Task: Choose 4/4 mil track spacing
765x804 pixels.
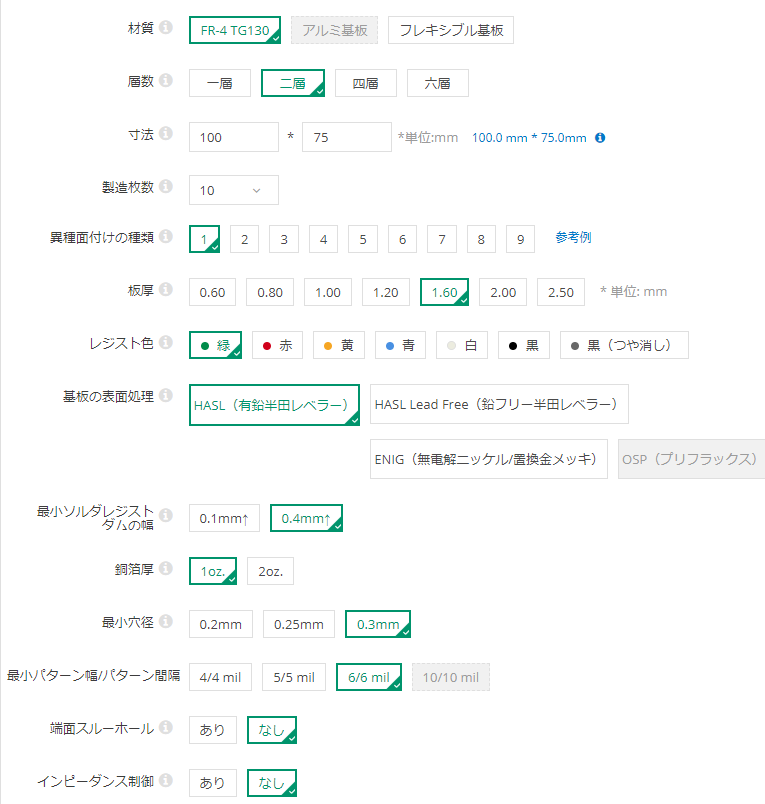Action: pyautogui.click(x=220, y=677)
